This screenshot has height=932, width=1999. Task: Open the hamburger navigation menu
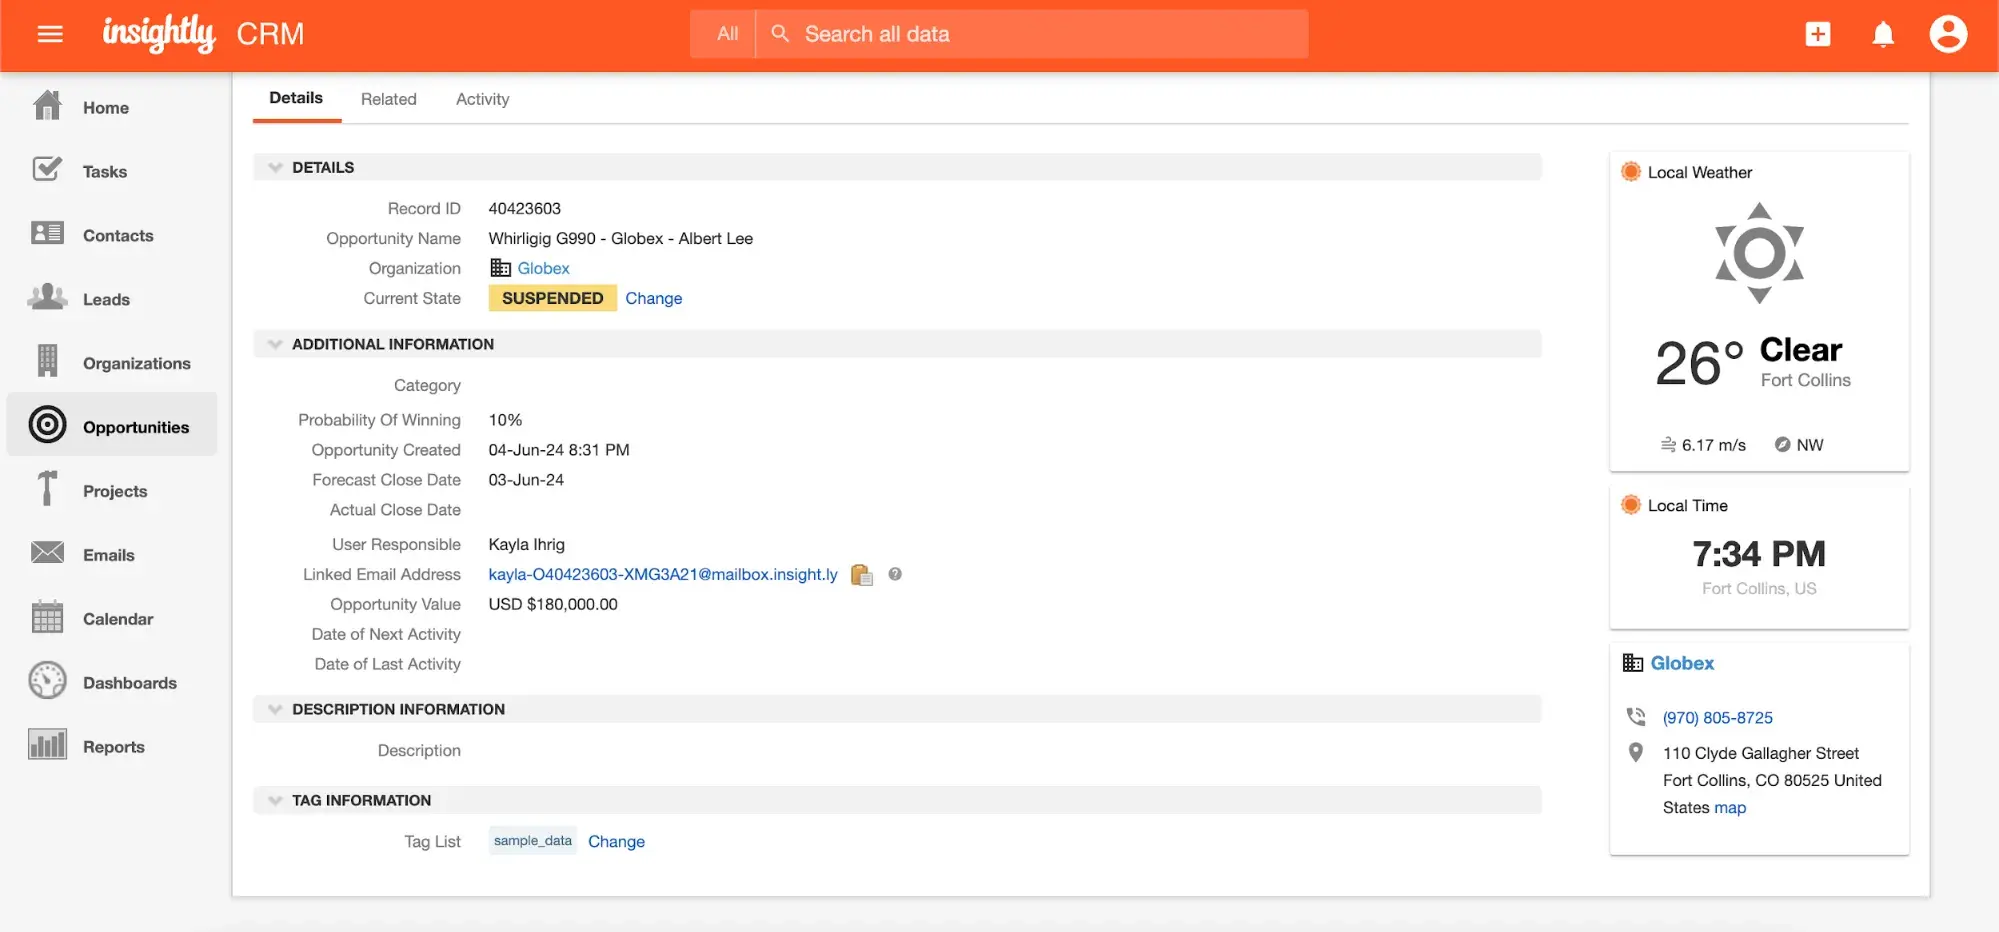click(x=50, y=34)
